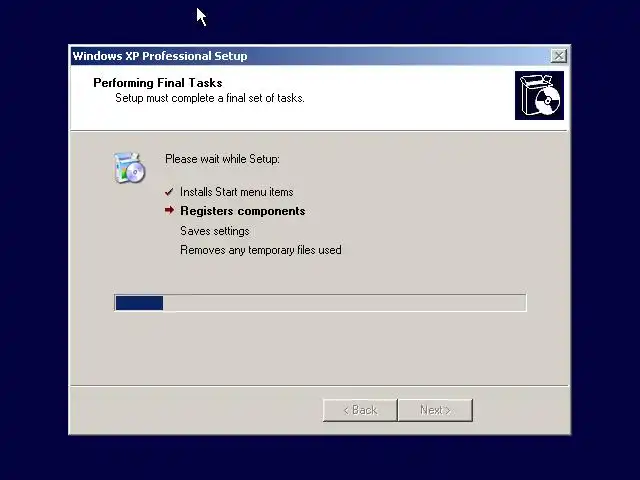The width and height of the screenshot is (640, 480).
Task: Click the disabled Back button
Action: pos(360,410)
